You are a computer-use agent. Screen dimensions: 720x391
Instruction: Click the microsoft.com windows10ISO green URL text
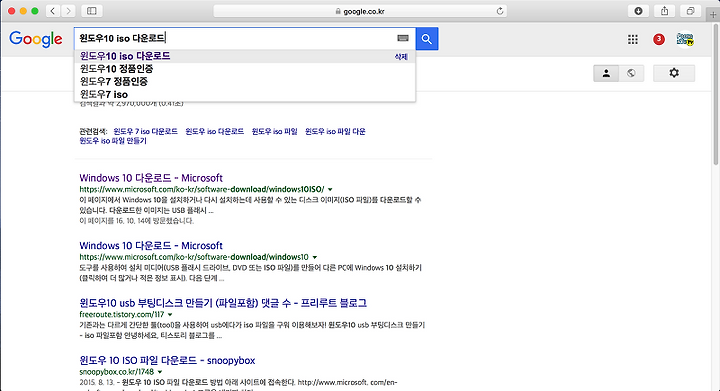tap(202, 189)
